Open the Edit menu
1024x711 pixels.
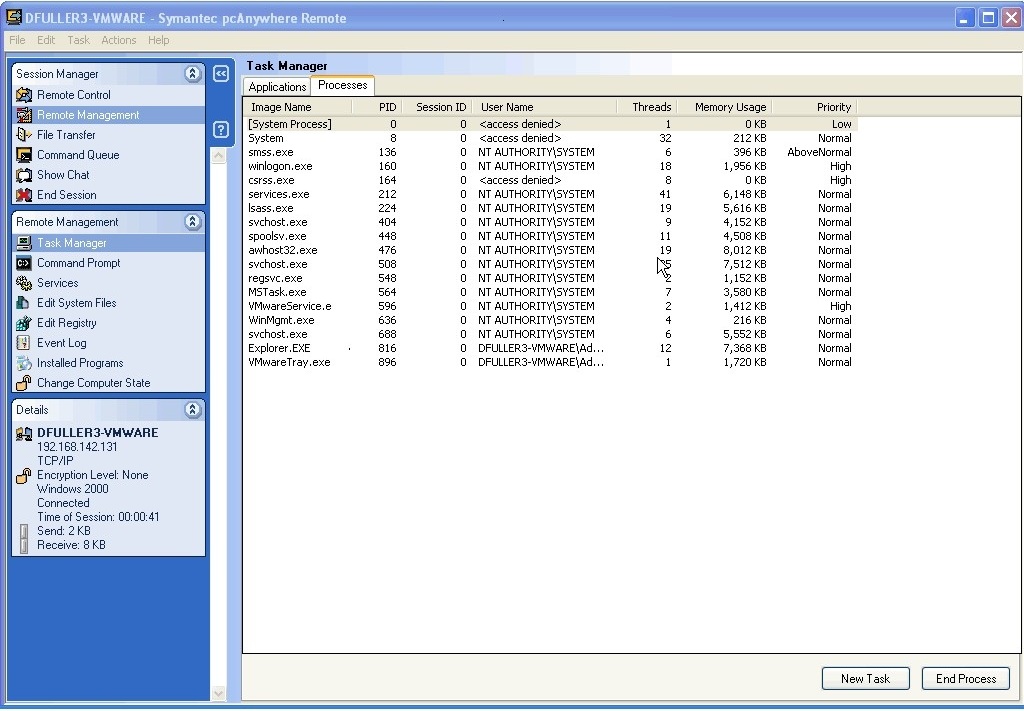click(x=46, y=40)
